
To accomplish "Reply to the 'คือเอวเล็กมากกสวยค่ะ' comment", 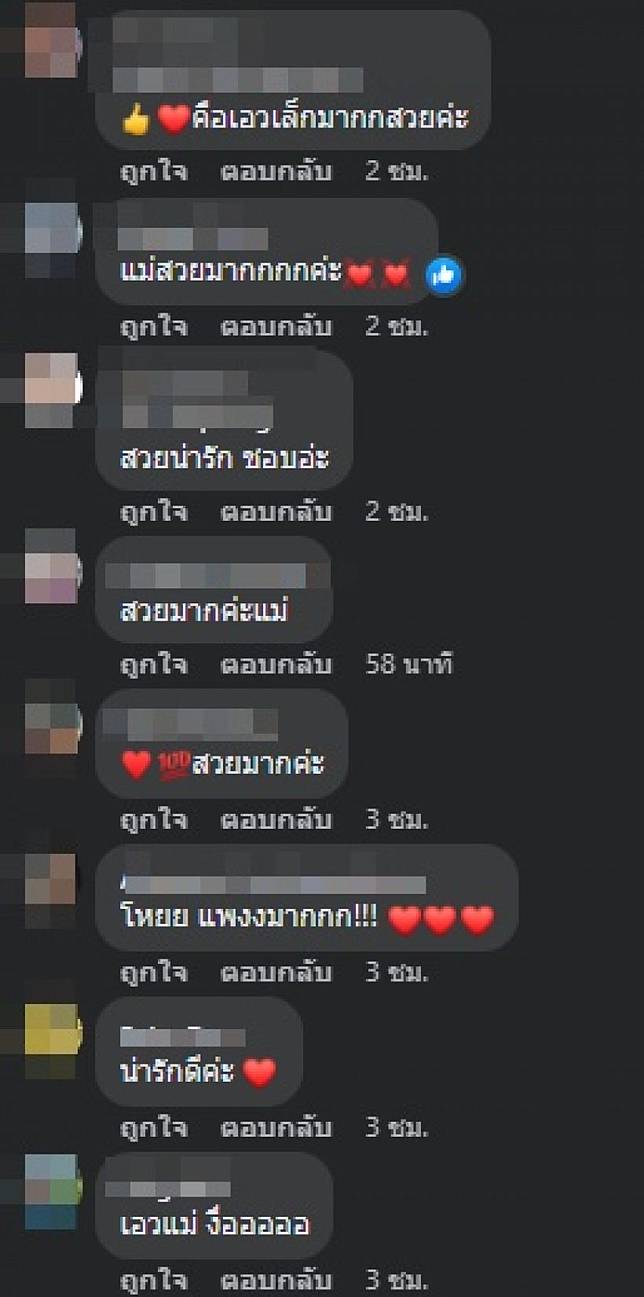I will (x=276, y=172).
